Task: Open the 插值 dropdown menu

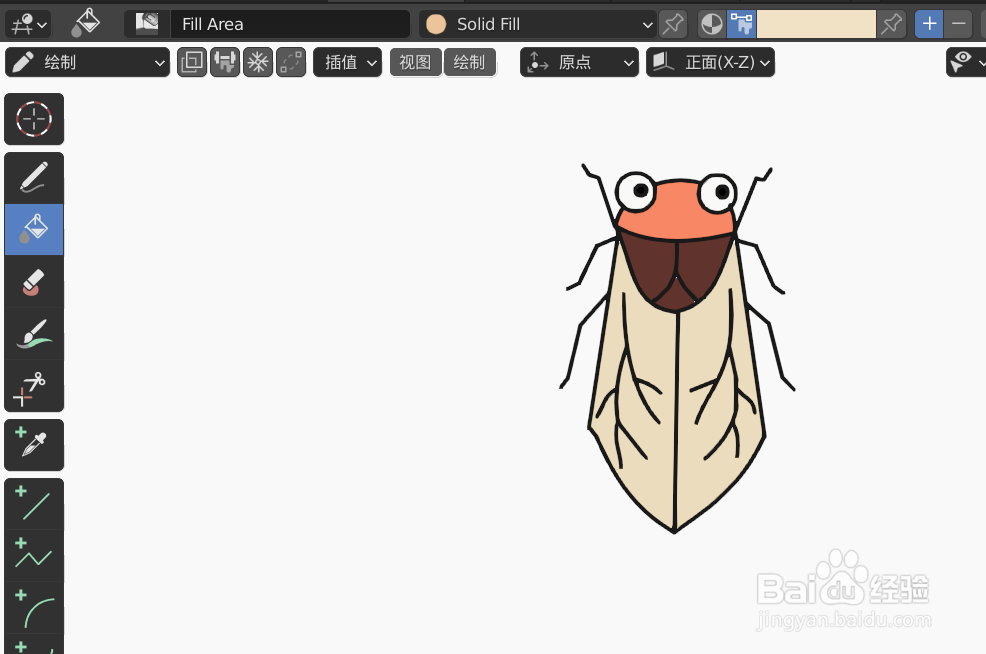Action: (x=348, y=62)
